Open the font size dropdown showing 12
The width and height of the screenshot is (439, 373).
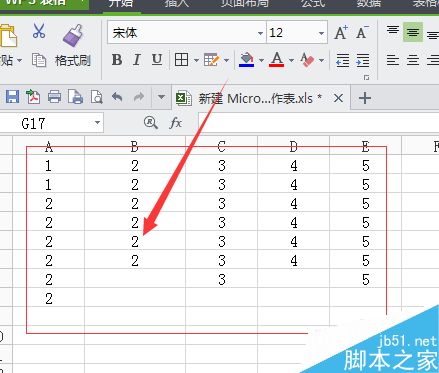pyautogui.click(x=321, y=33)
